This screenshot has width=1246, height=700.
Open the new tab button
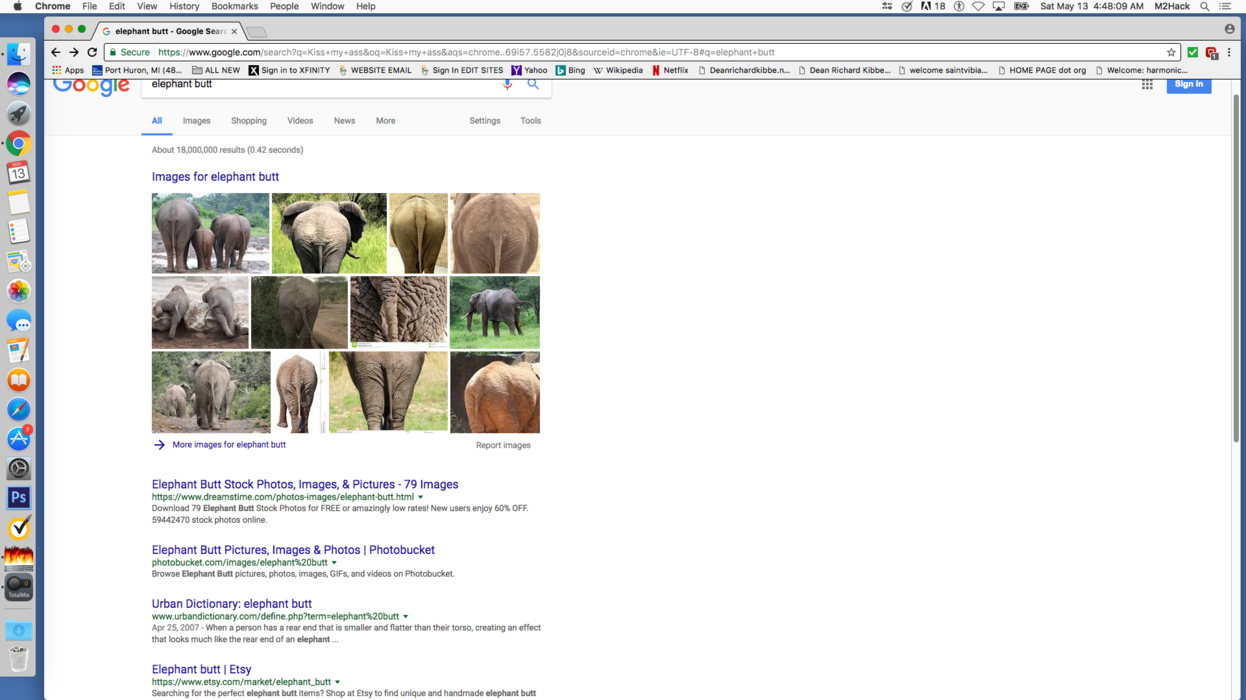pos(257,32)
